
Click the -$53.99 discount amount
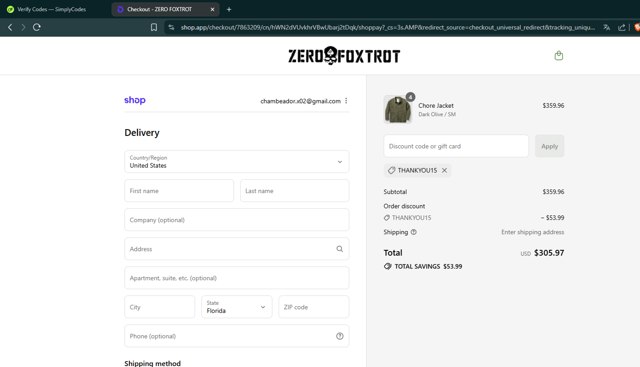pyautogui.click(x=553, y=218)
